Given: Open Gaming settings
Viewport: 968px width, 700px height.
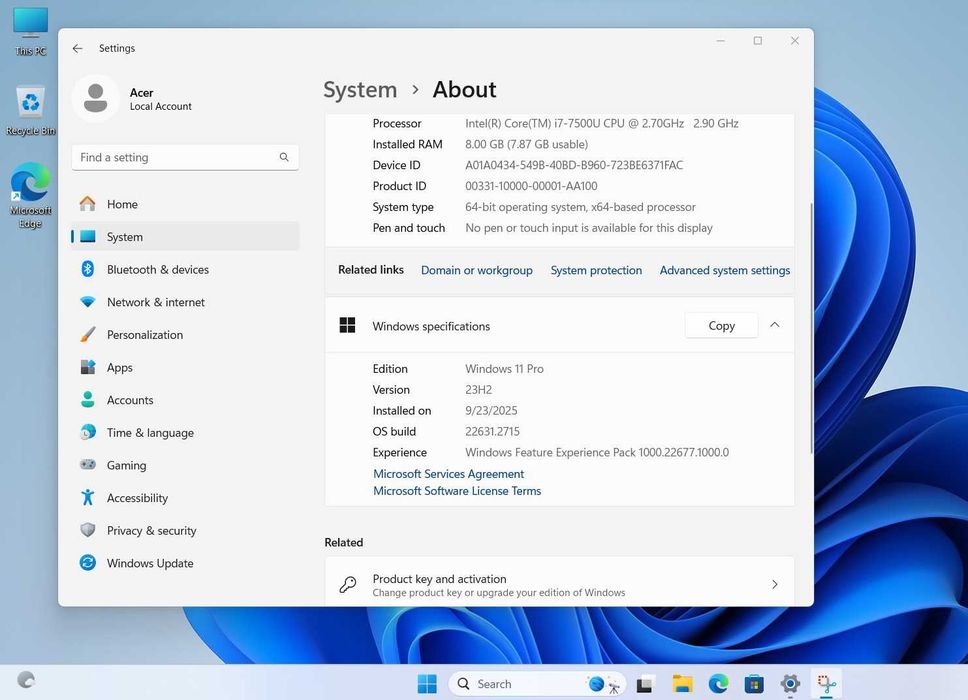Looking at the screenshot, I should click(x=185, y=465).
